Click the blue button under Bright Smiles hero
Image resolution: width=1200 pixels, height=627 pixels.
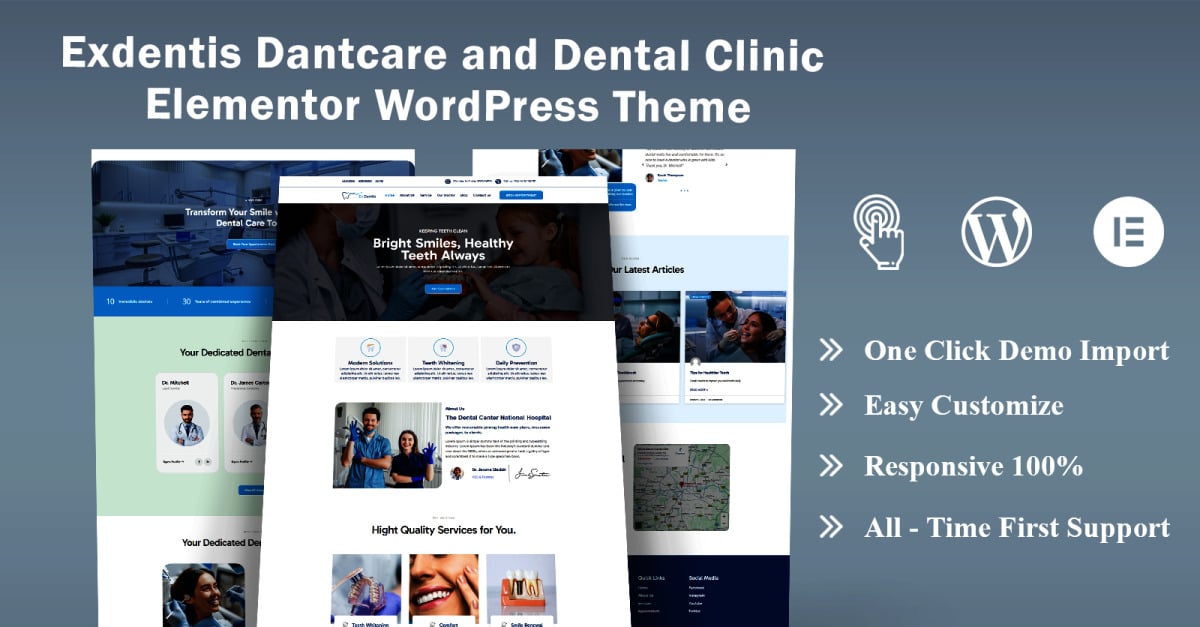point(443,288)
